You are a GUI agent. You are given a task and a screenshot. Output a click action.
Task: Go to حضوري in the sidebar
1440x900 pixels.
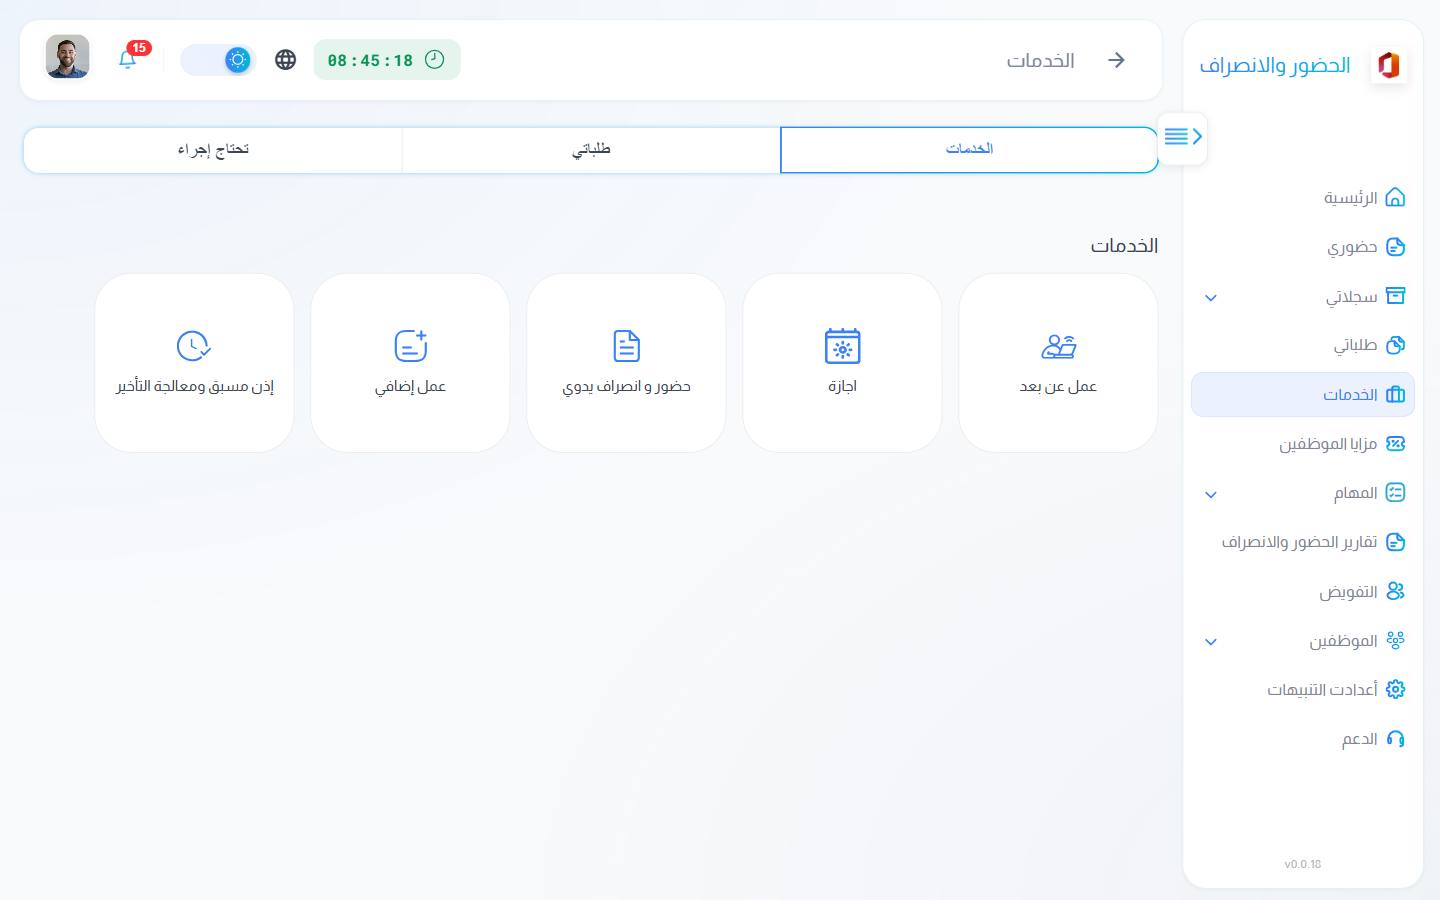point(1302,247)
